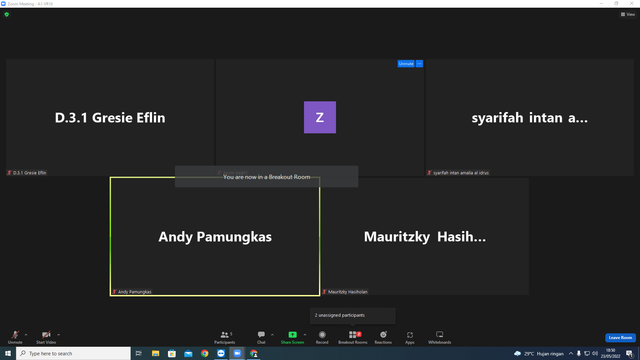Image resolution: width=640 pixels, height=360 pixels.
Task: Open Whiteboards
Action: [440, 337]
